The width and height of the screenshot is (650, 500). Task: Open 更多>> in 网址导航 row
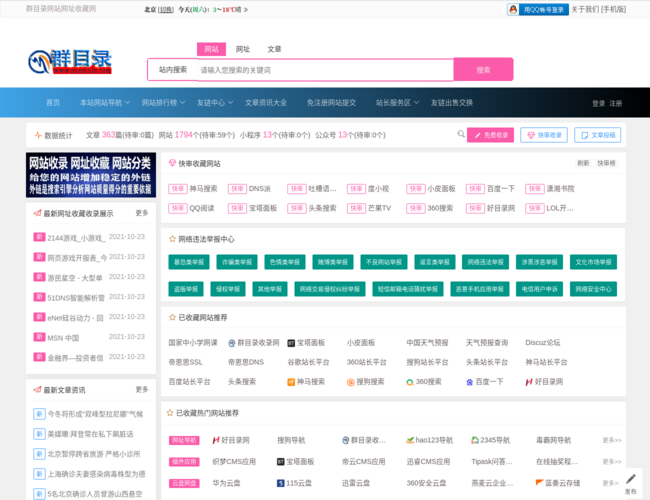point(611,440)
